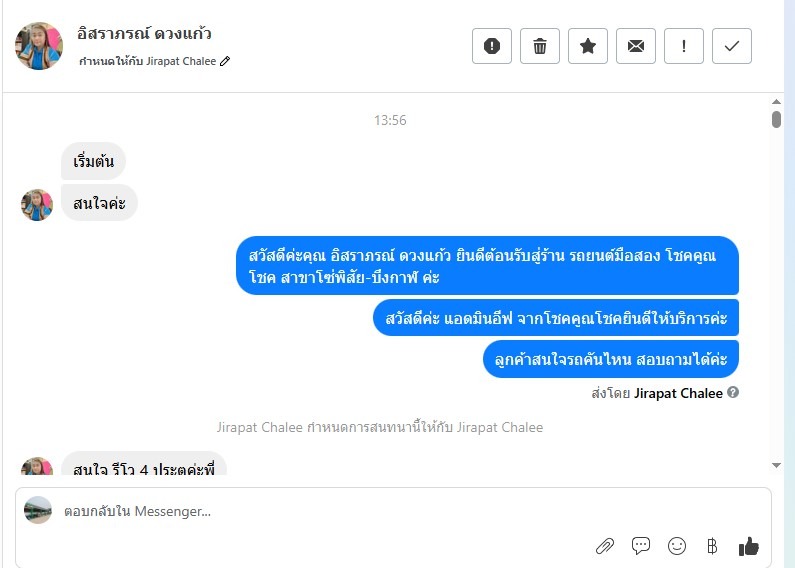Request payment with the baht icon

(712, 546)
